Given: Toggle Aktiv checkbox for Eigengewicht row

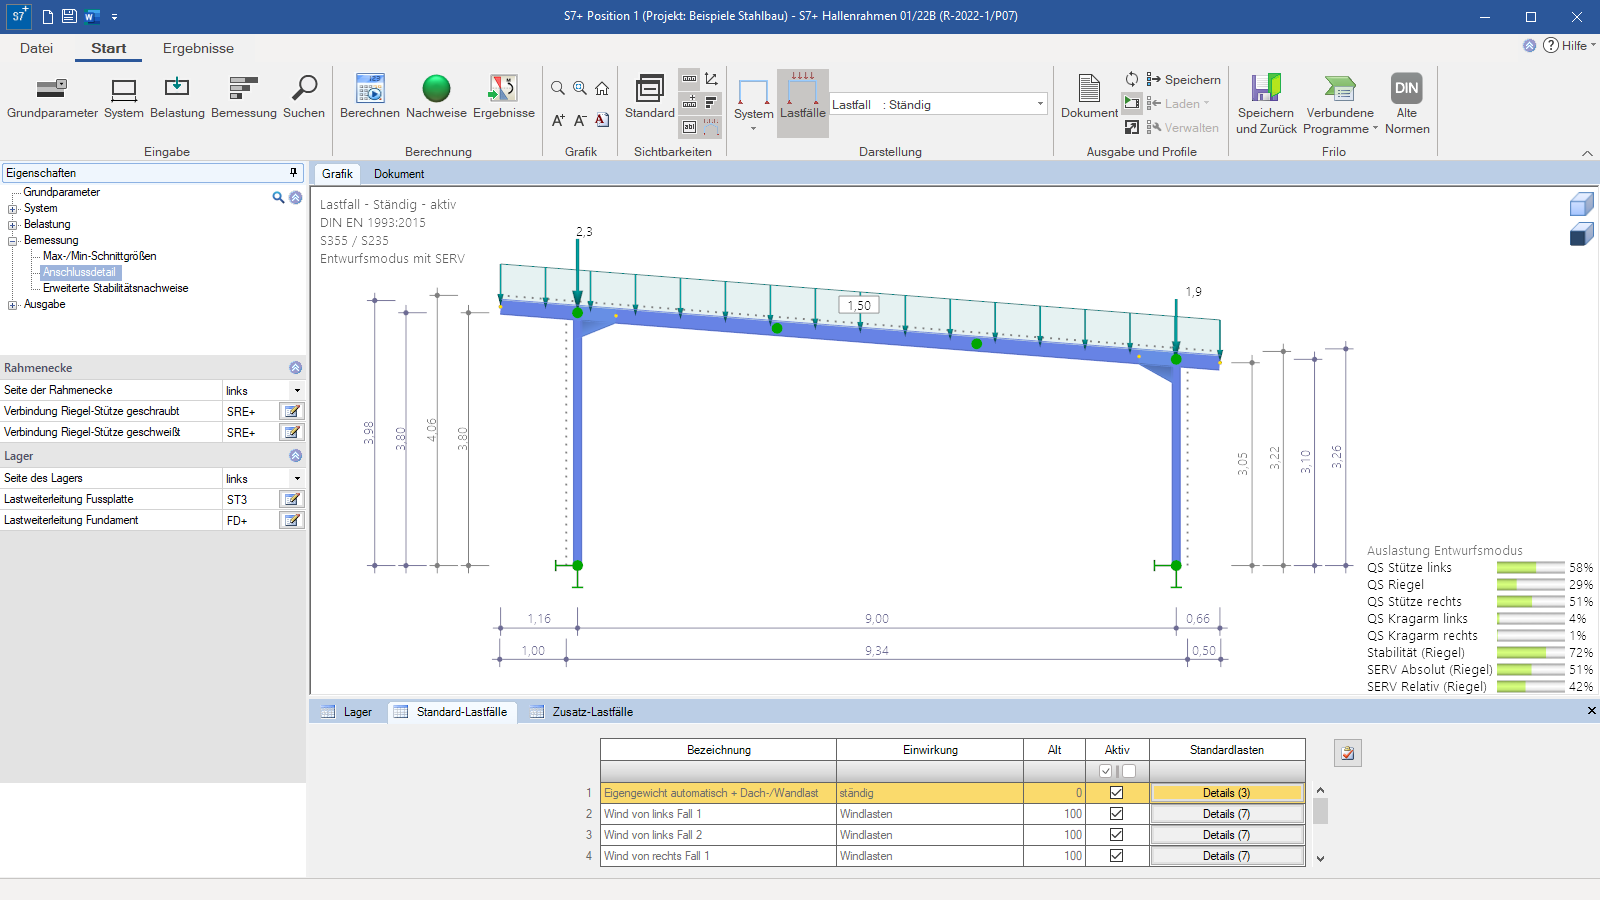Looking at the screenshot, I should click(x=1116, y=793).
